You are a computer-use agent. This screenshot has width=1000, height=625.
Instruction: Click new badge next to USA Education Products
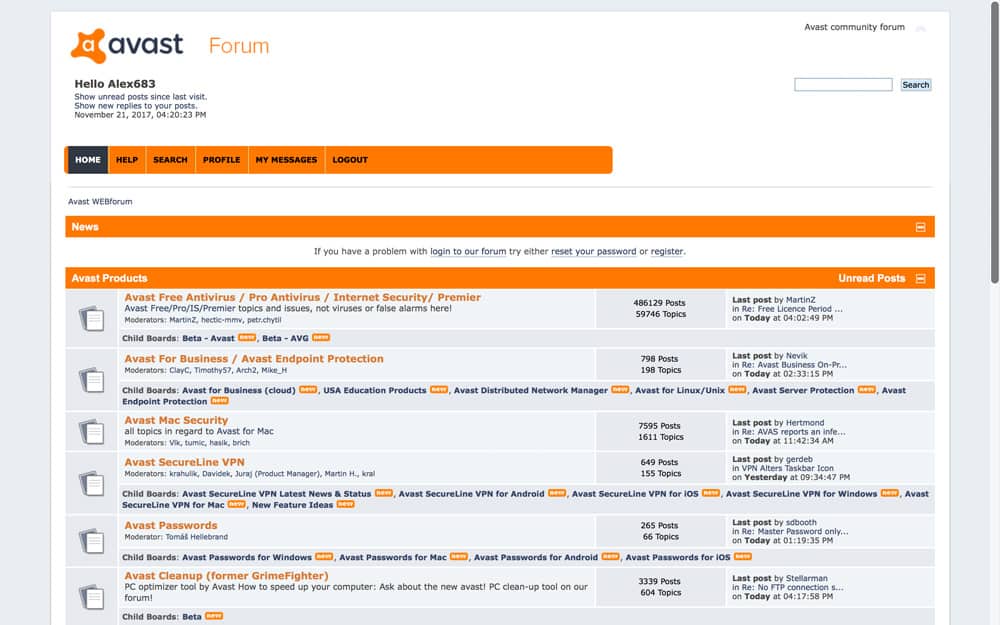click(439, 390)
